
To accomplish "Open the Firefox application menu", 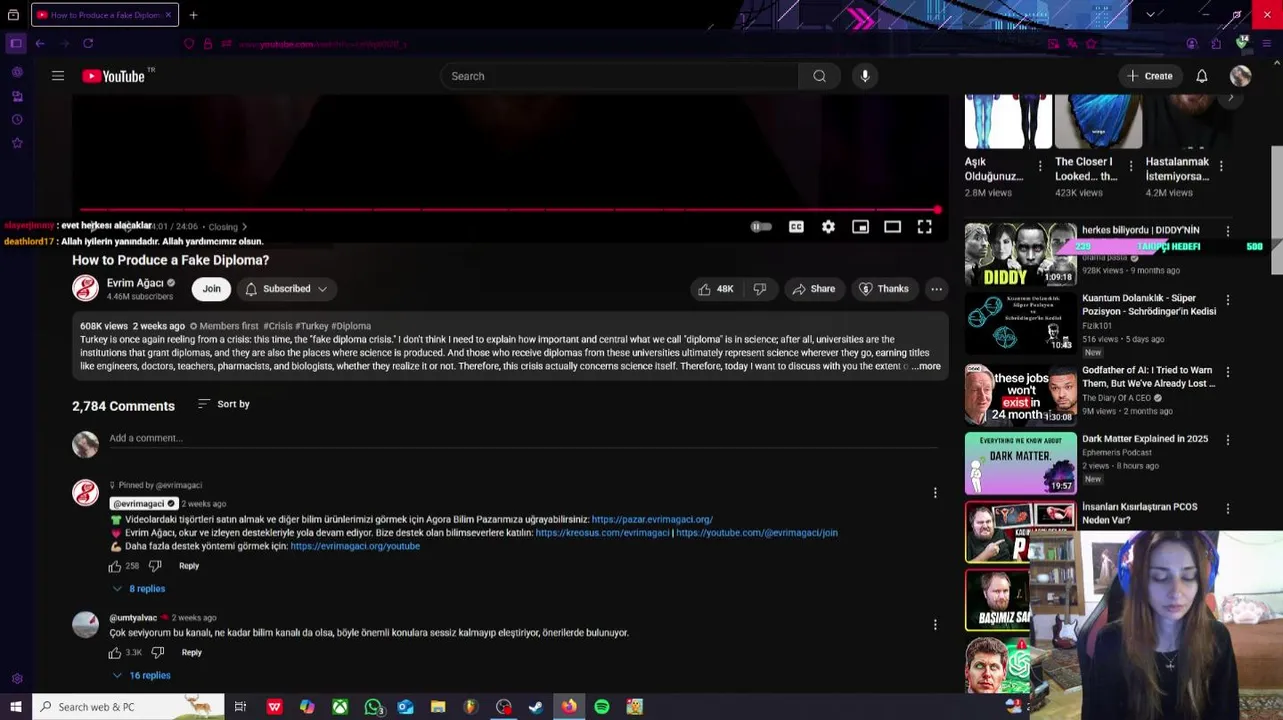I will pos(1265,44).
